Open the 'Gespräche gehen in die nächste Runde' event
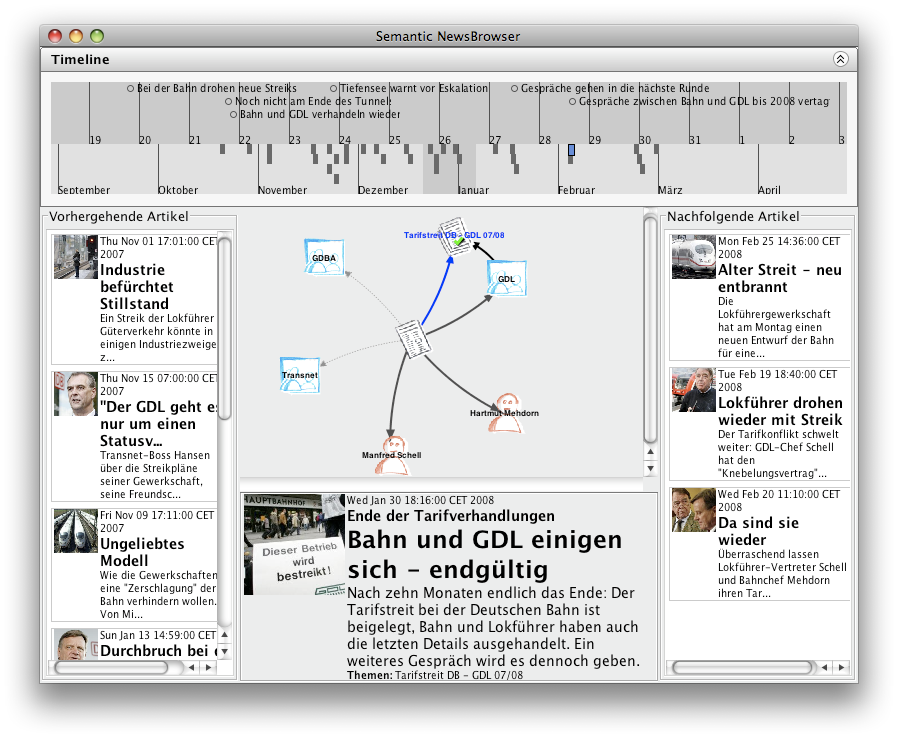898x738 pixels. tap(611, 88)
